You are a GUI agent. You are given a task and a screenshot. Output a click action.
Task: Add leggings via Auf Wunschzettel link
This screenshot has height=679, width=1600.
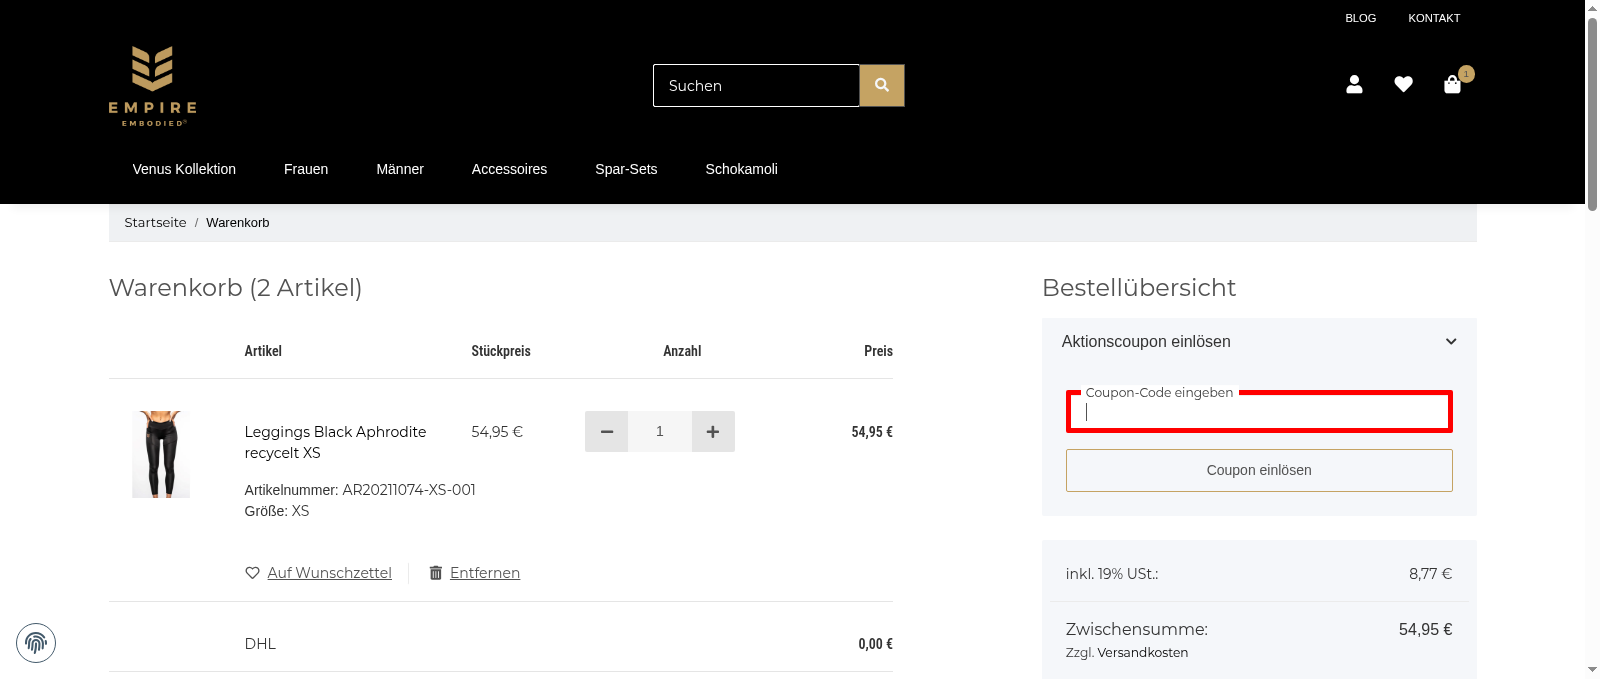point(329,573)
